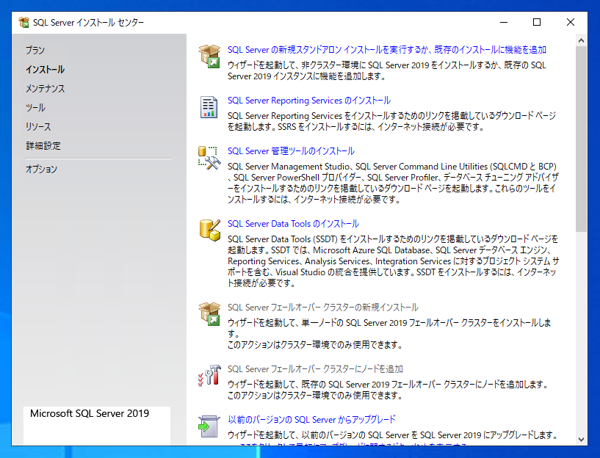Open the メンテナンス section
This screenshot has height=458, width=600.
[45, 88]
